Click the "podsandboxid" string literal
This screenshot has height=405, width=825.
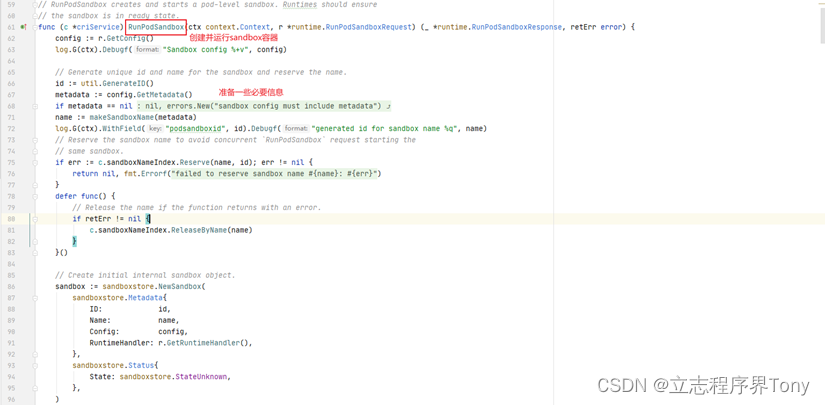tap(194, 129)
